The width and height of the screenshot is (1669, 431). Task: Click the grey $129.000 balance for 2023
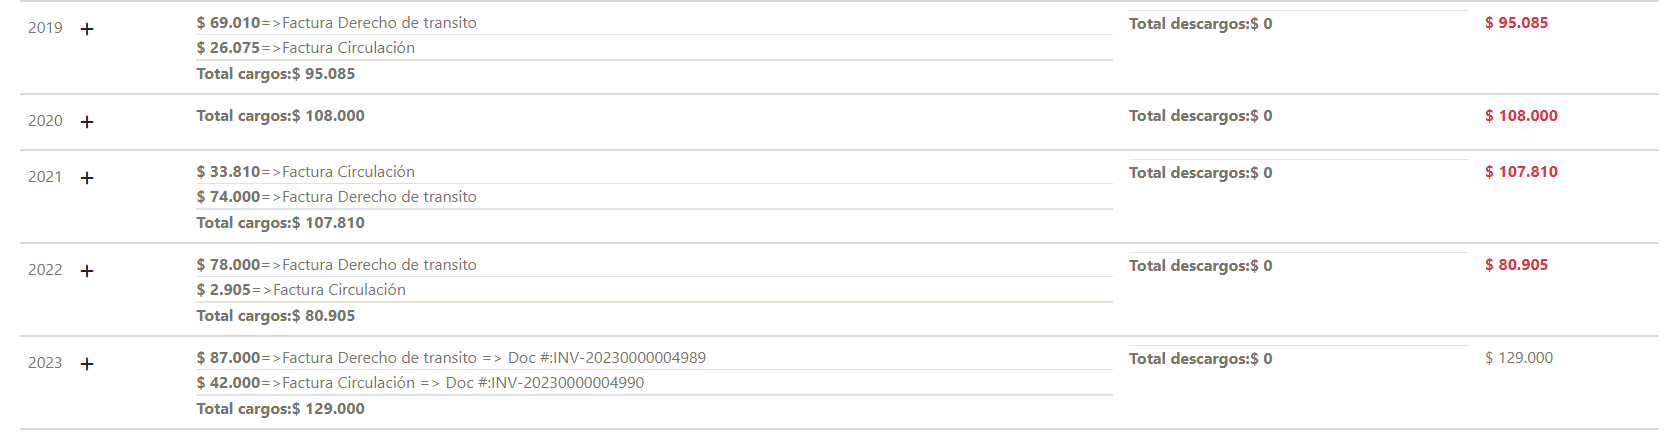pos(1519,358)
